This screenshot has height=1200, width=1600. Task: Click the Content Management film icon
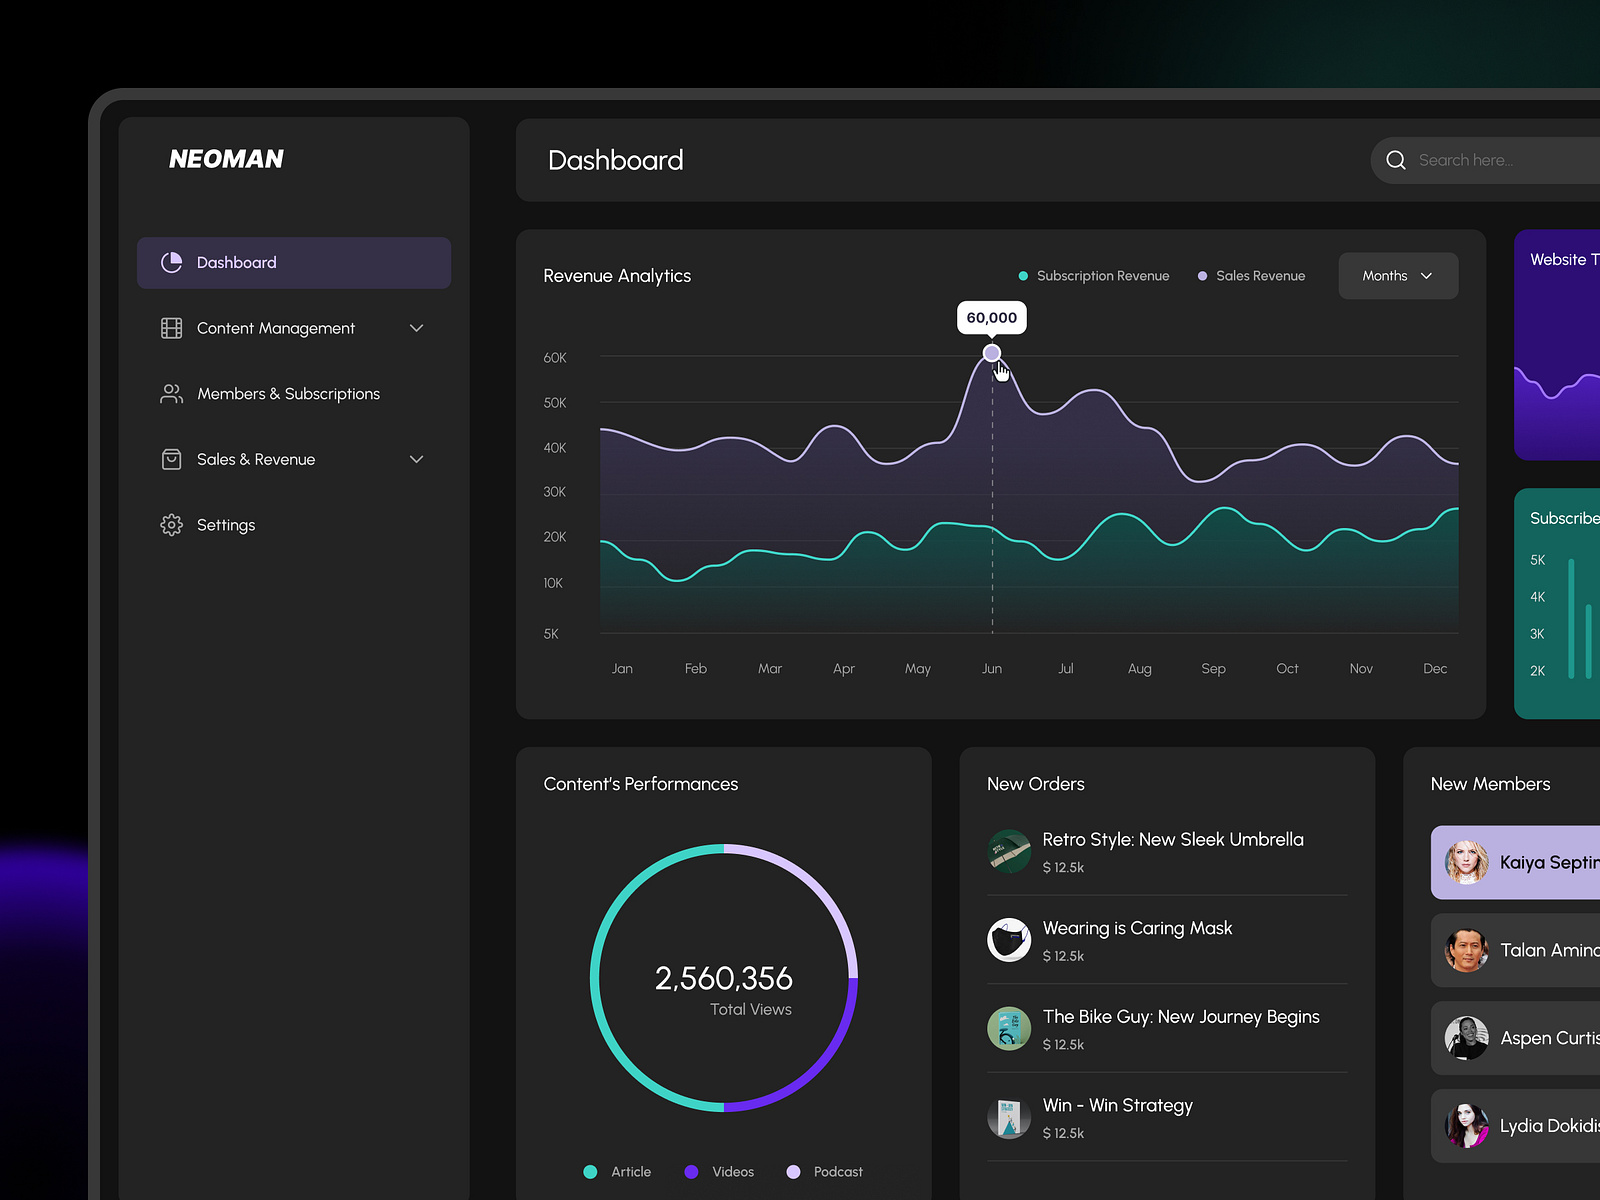(x=172, y=328)
